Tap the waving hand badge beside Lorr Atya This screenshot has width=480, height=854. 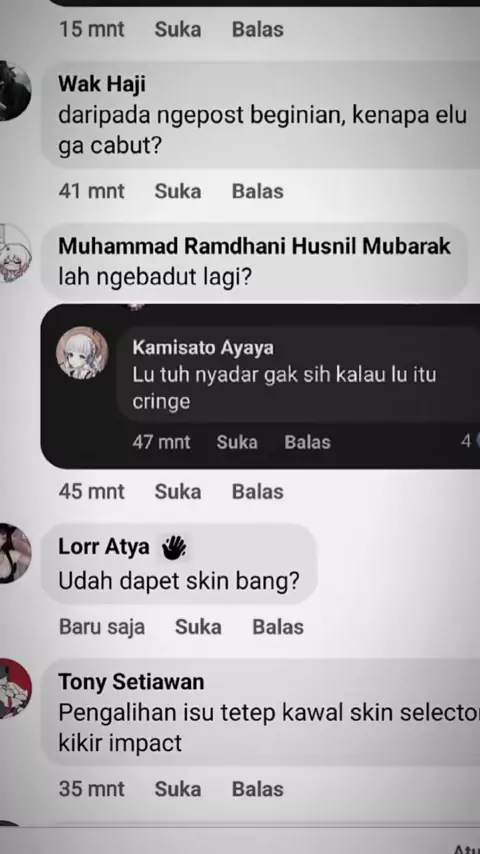pyautogui.click(x=174, y=547)
